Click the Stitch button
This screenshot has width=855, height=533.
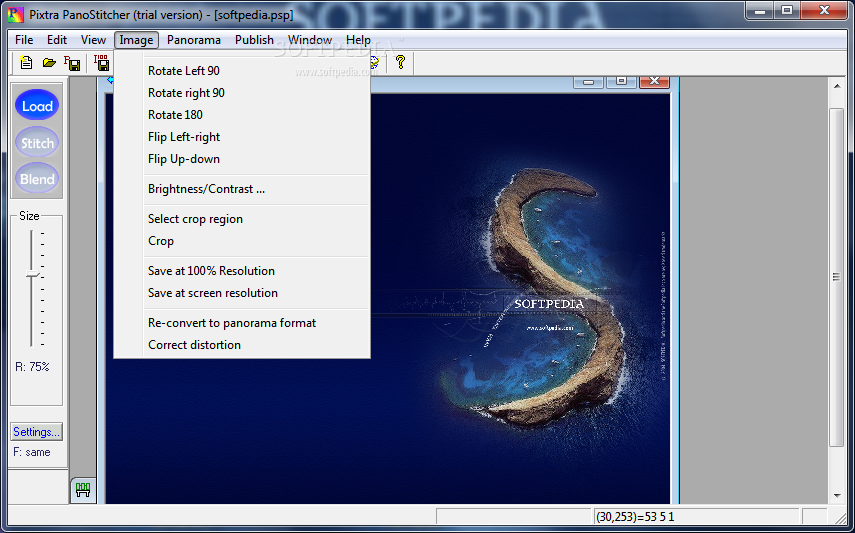coord(37,143)
